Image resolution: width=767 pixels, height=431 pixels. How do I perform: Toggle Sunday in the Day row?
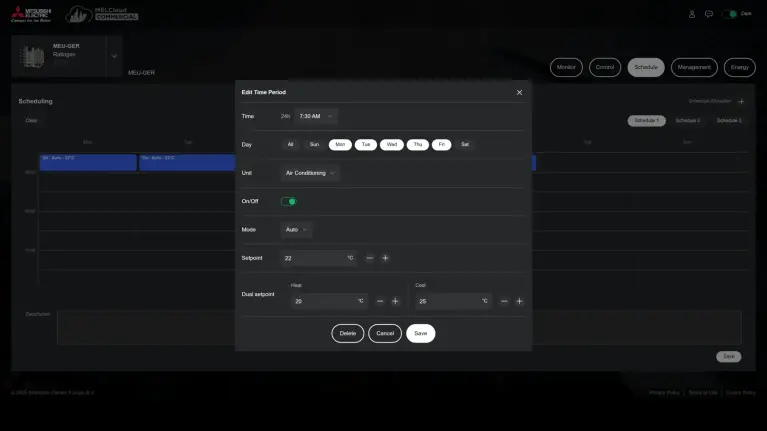[314, 144]
